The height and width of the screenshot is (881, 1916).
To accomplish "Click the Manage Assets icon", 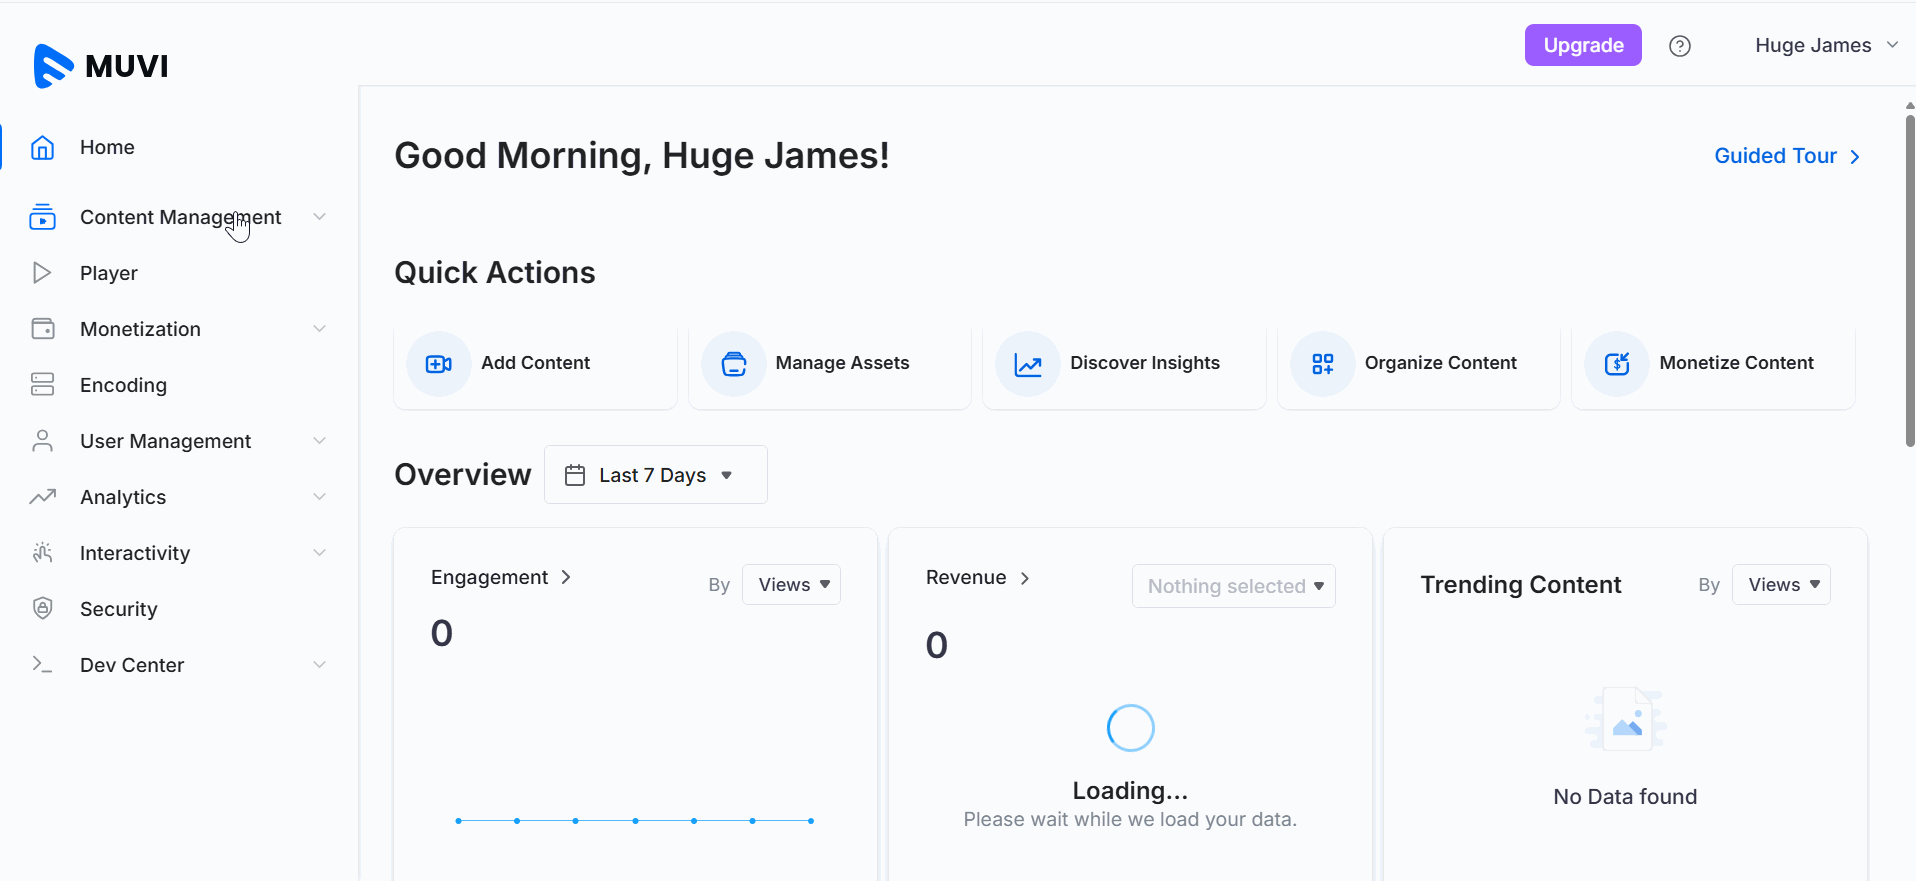I will tap(733, 364).
